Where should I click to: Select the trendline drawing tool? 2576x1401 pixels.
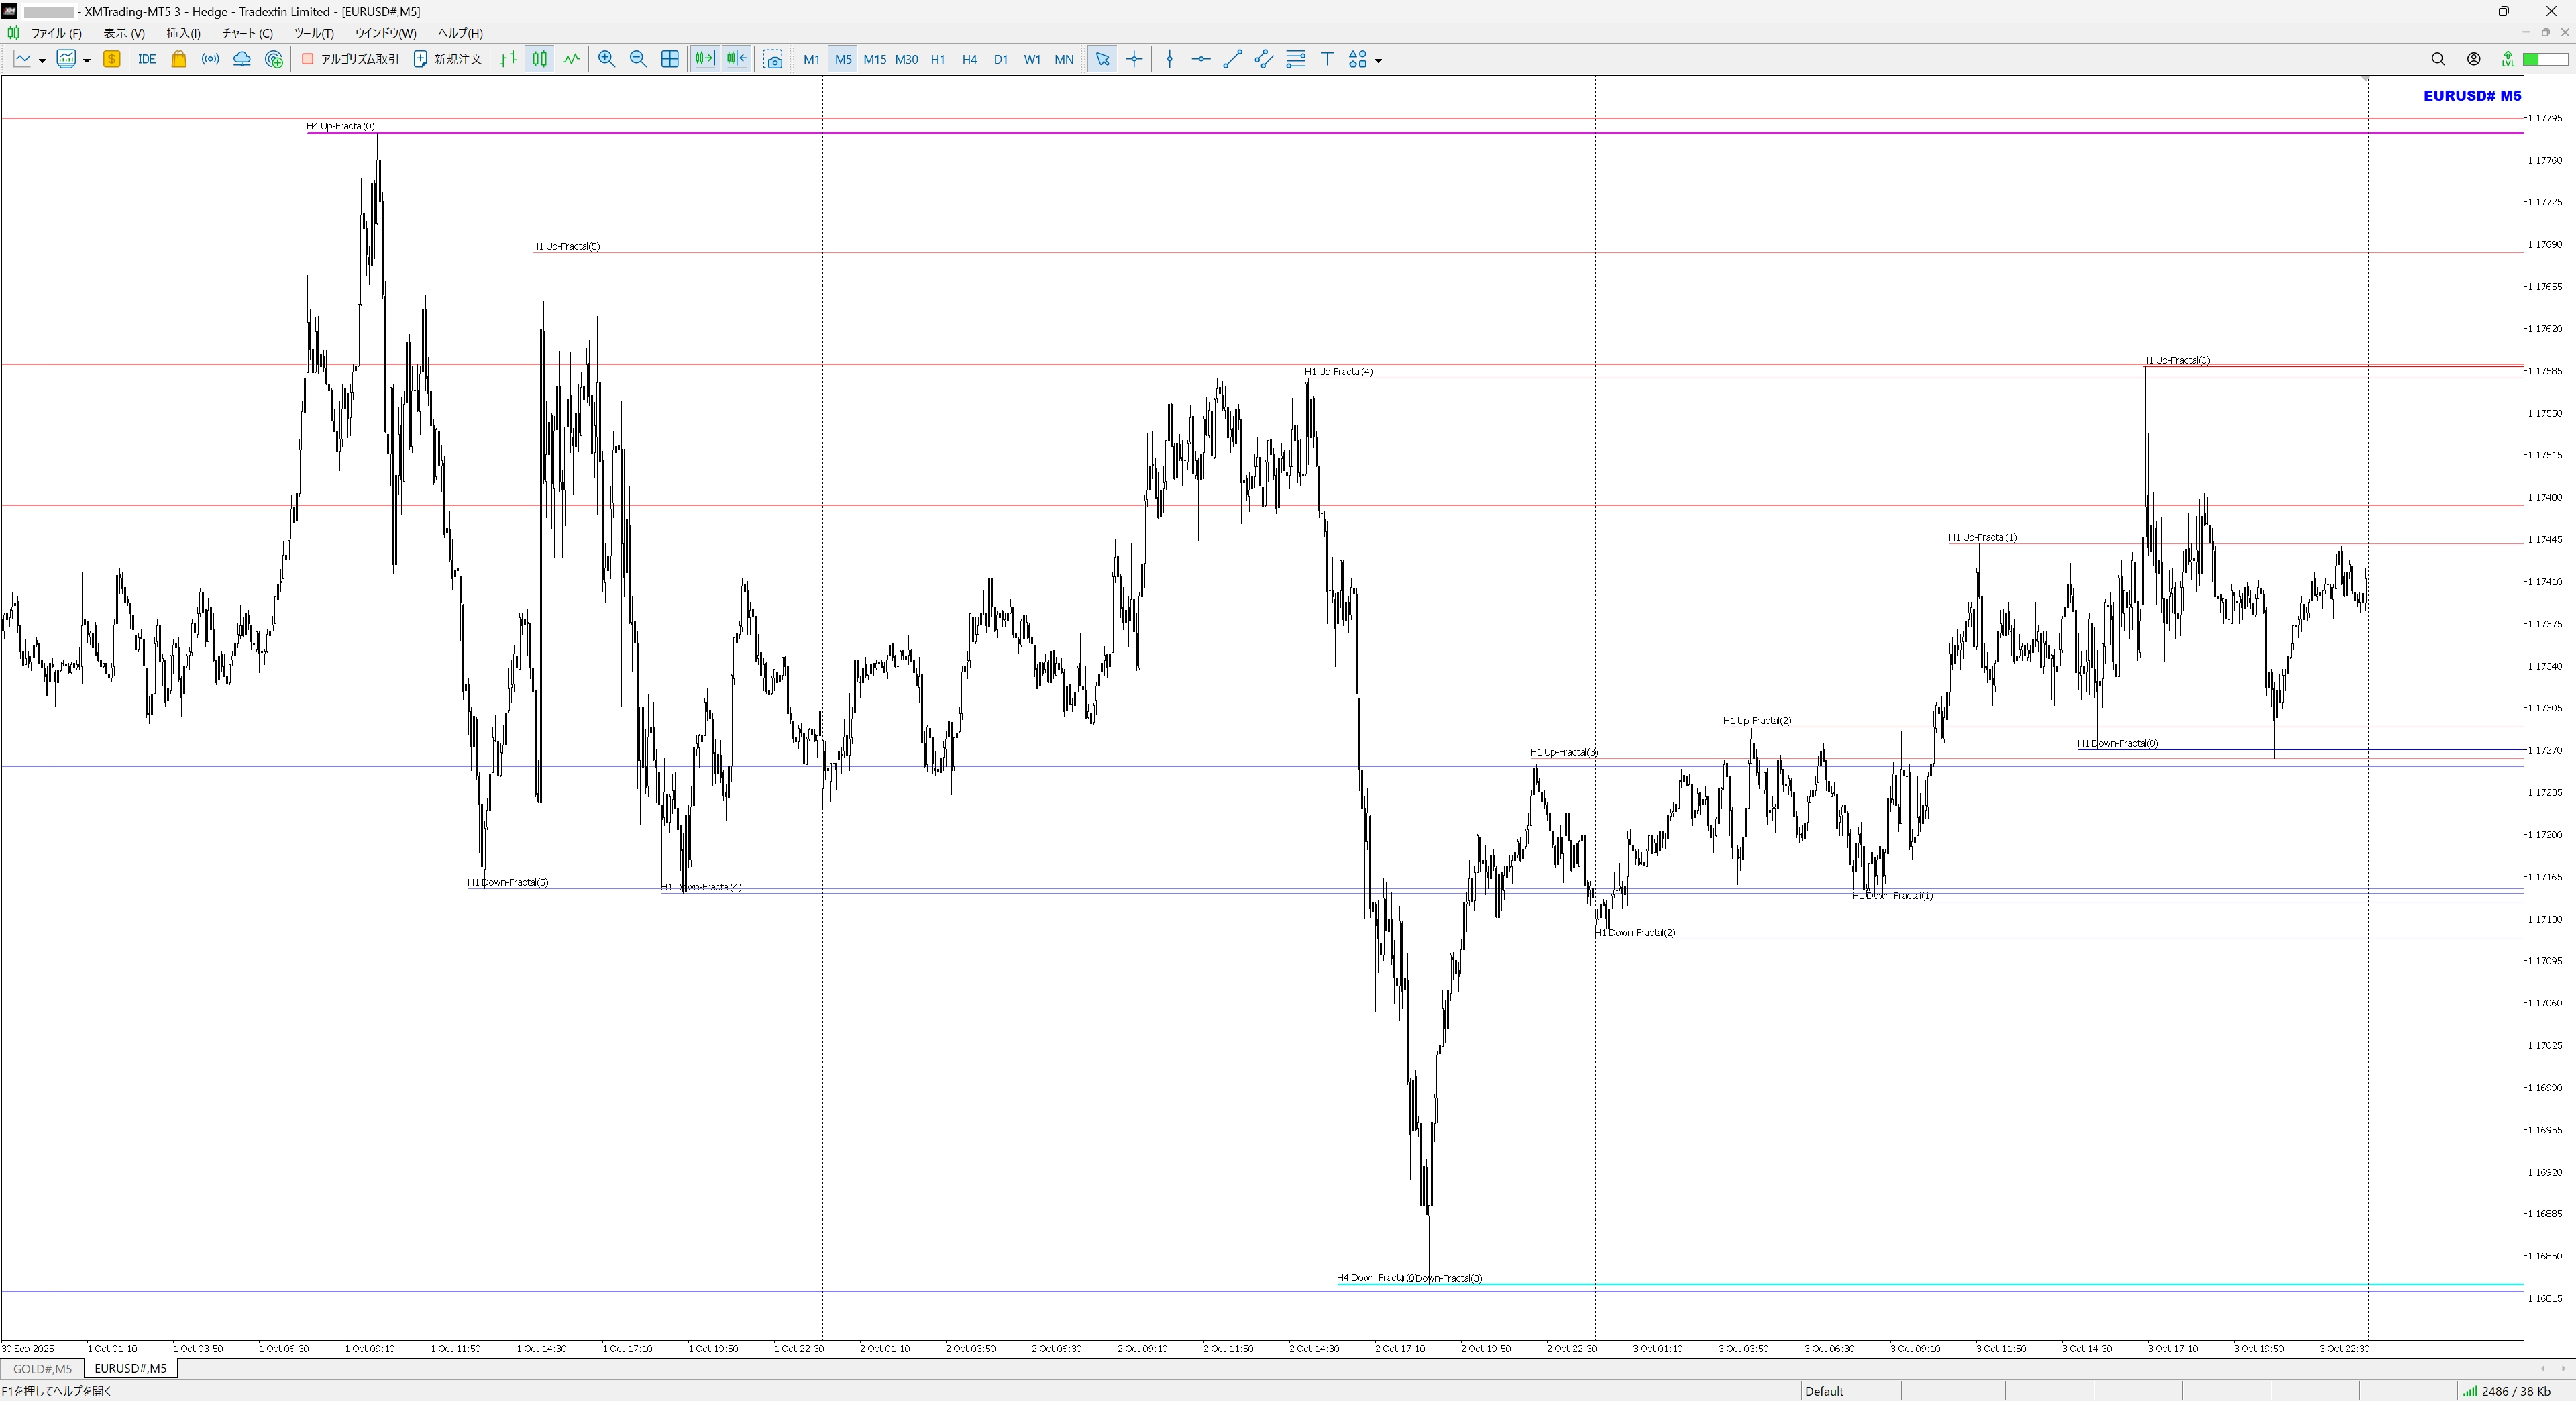[x=1232, y=59]
